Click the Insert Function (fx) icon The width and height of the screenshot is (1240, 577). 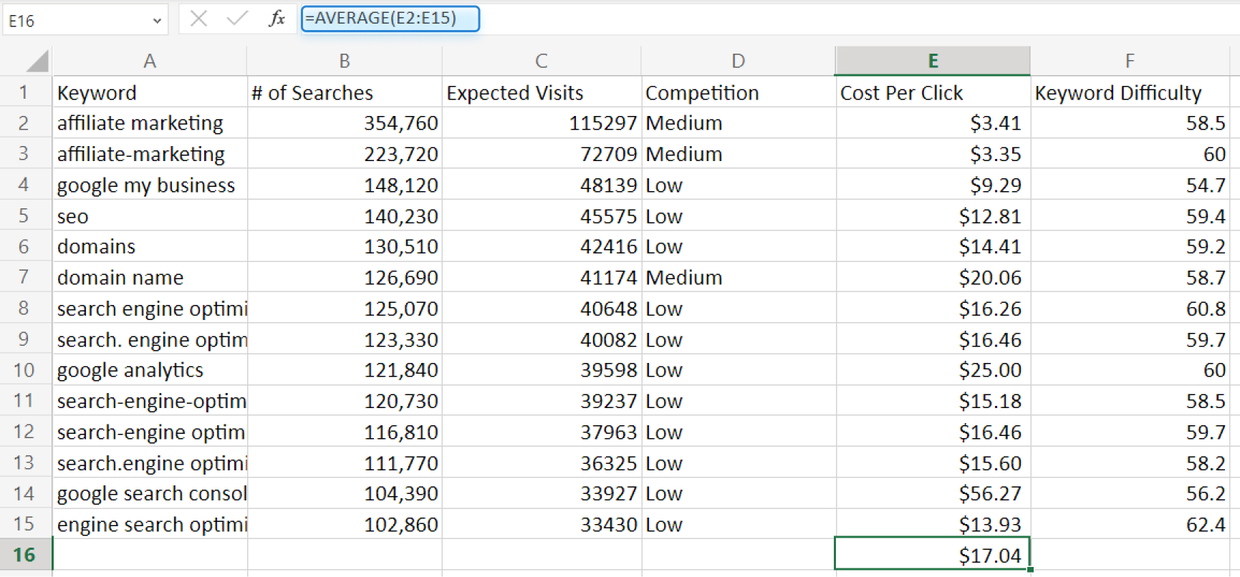(x=277, y=18)
